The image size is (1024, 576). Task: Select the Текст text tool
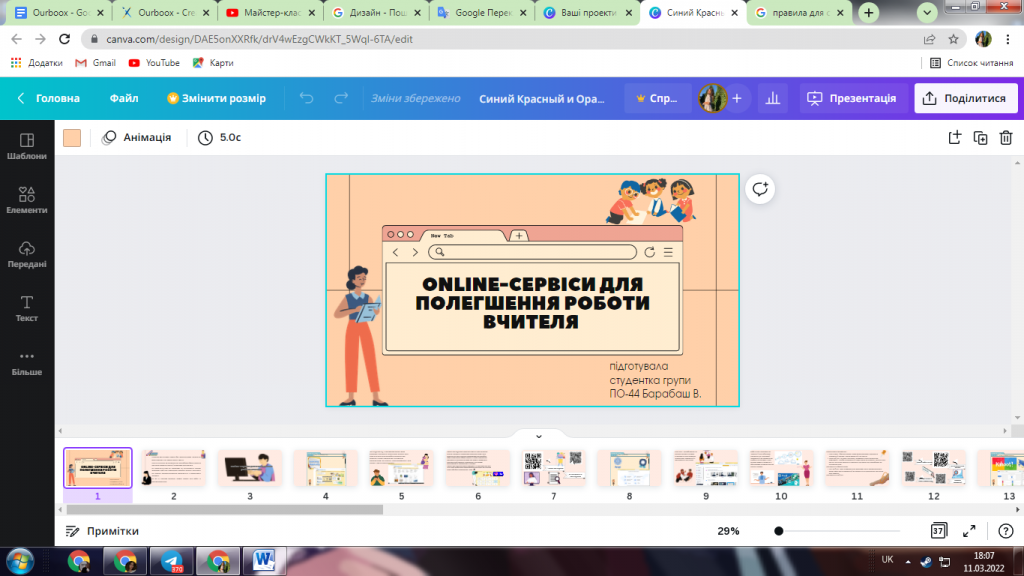(x=26, y=308)
